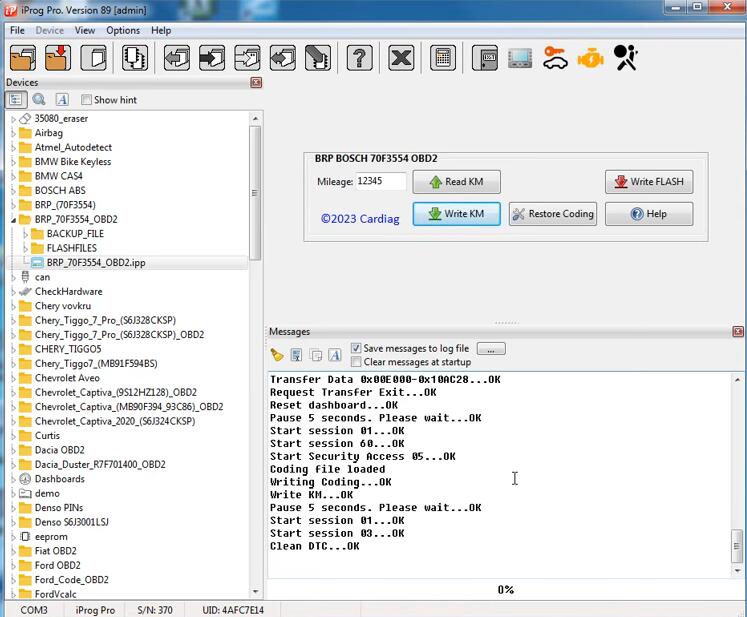Uncheck Save messages to log file
The image size is (747, 617).
355,348
